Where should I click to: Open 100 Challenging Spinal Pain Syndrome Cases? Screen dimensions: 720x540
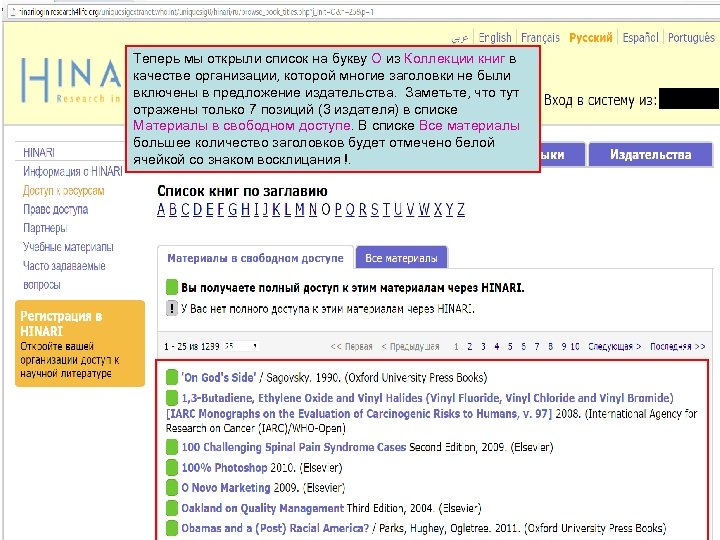(293, 447)
